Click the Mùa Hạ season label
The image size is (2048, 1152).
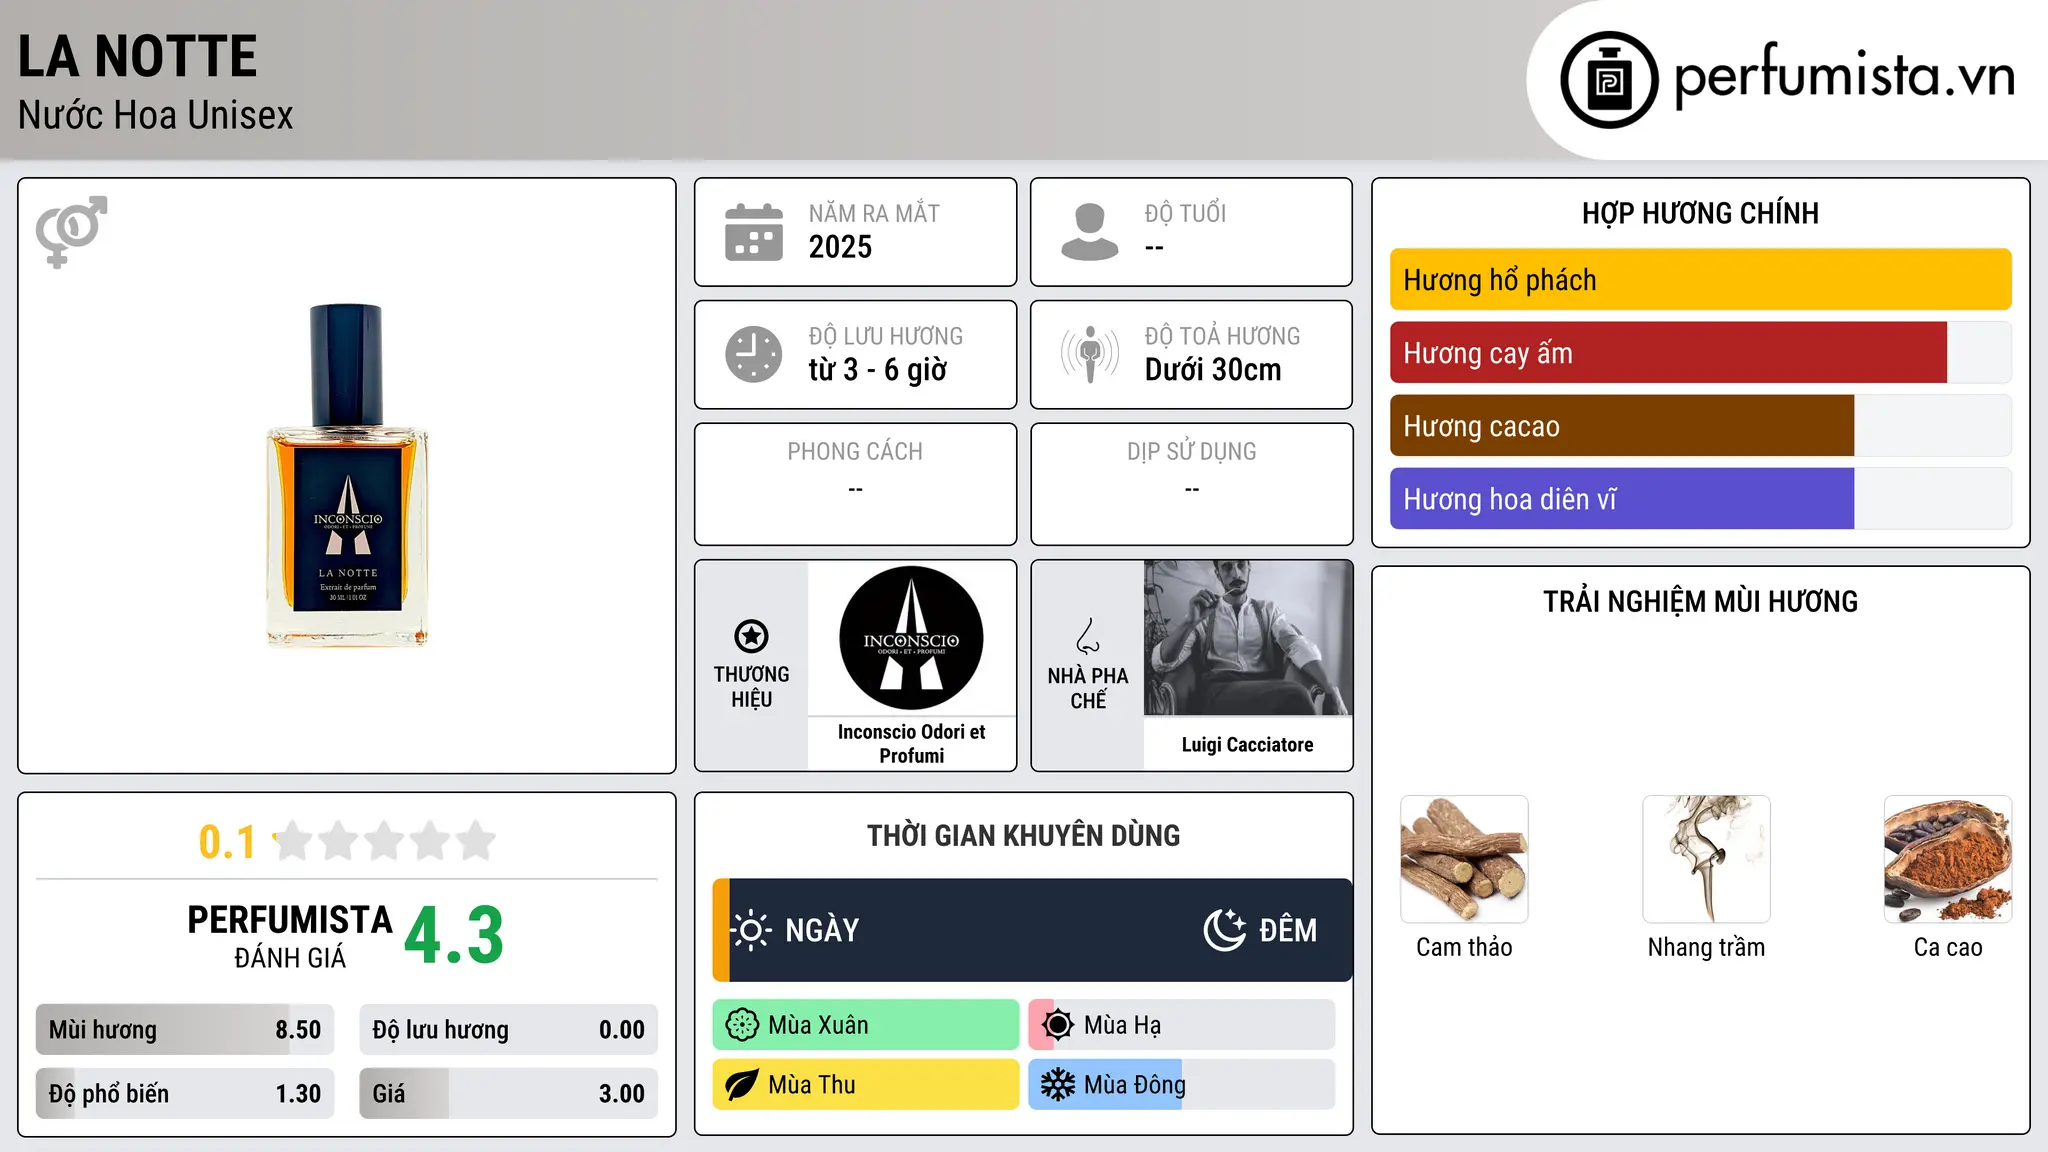[1122, 1025]
